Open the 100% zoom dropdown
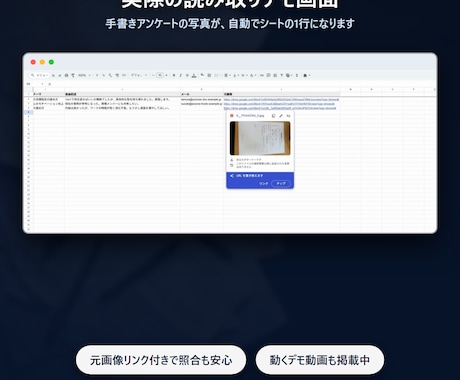The image size is (460, 380). (x=84, y=75)
